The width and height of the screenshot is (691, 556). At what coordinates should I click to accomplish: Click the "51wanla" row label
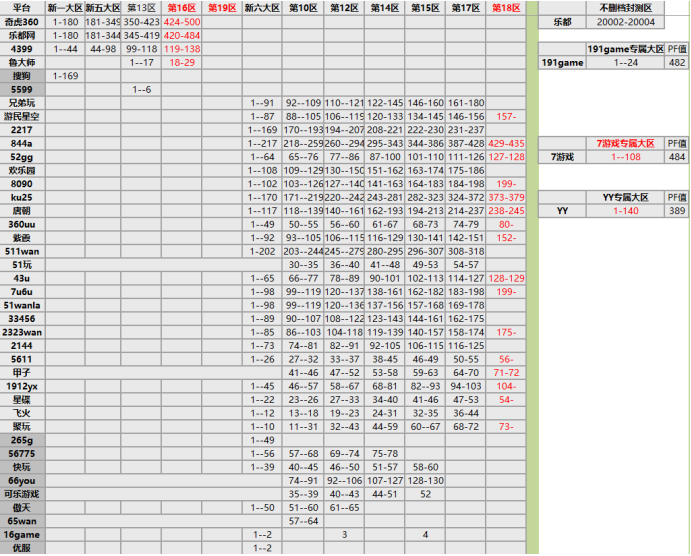(x=22, y=305)
